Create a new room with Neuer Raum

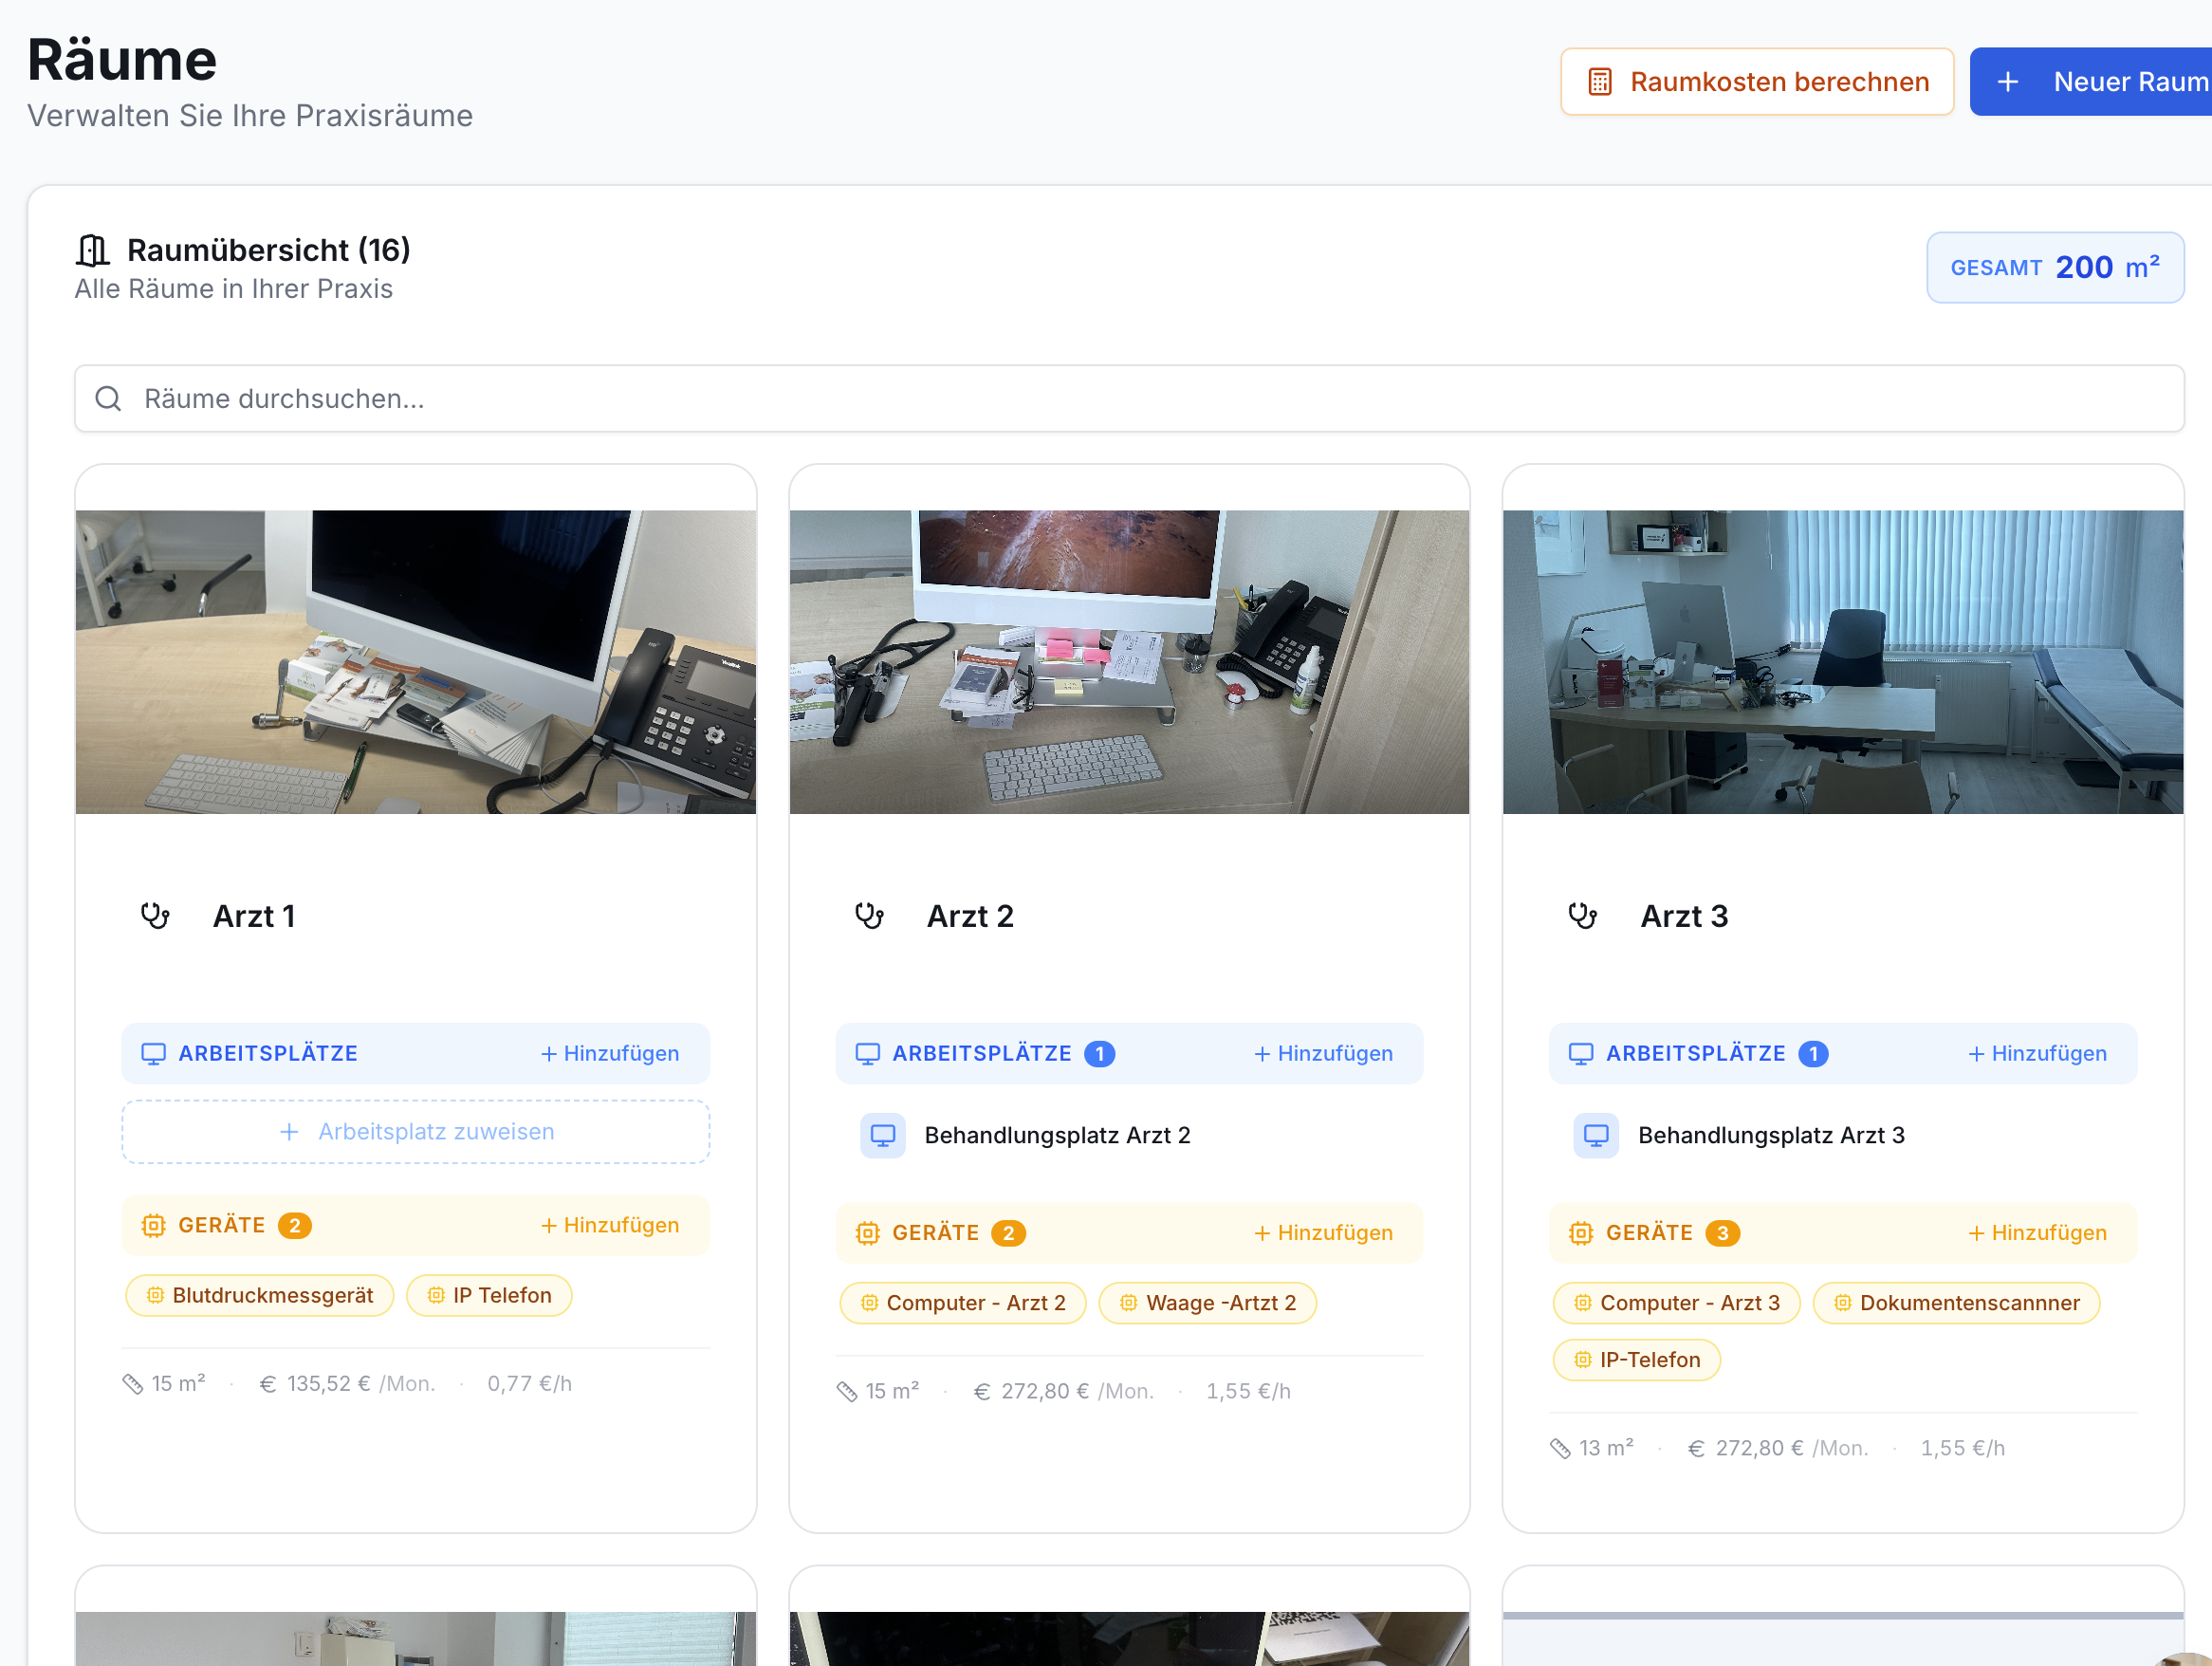[x=2091, y=82]
